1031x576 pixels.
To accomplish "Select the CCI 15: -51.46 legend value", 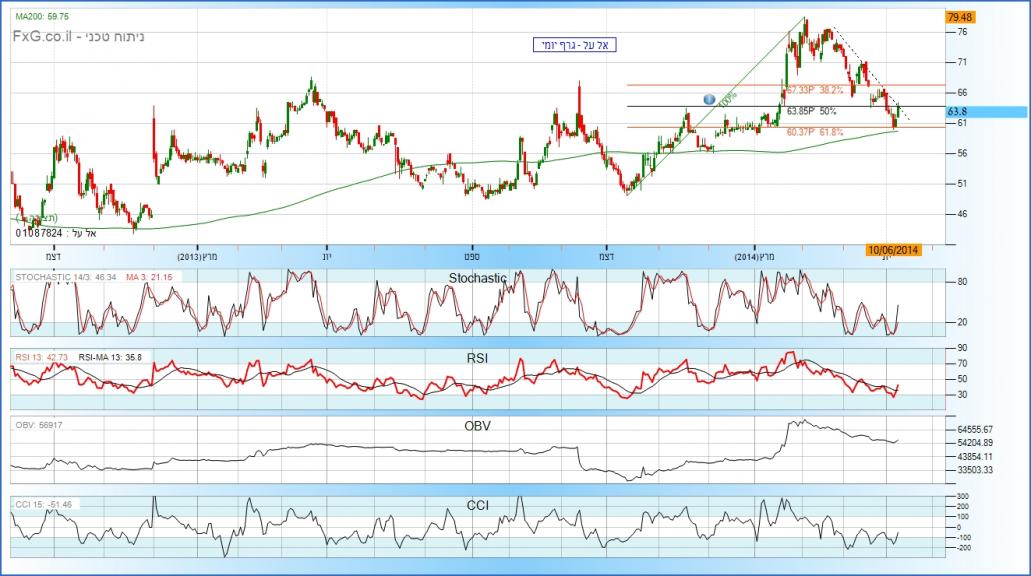I will (43, 503).
